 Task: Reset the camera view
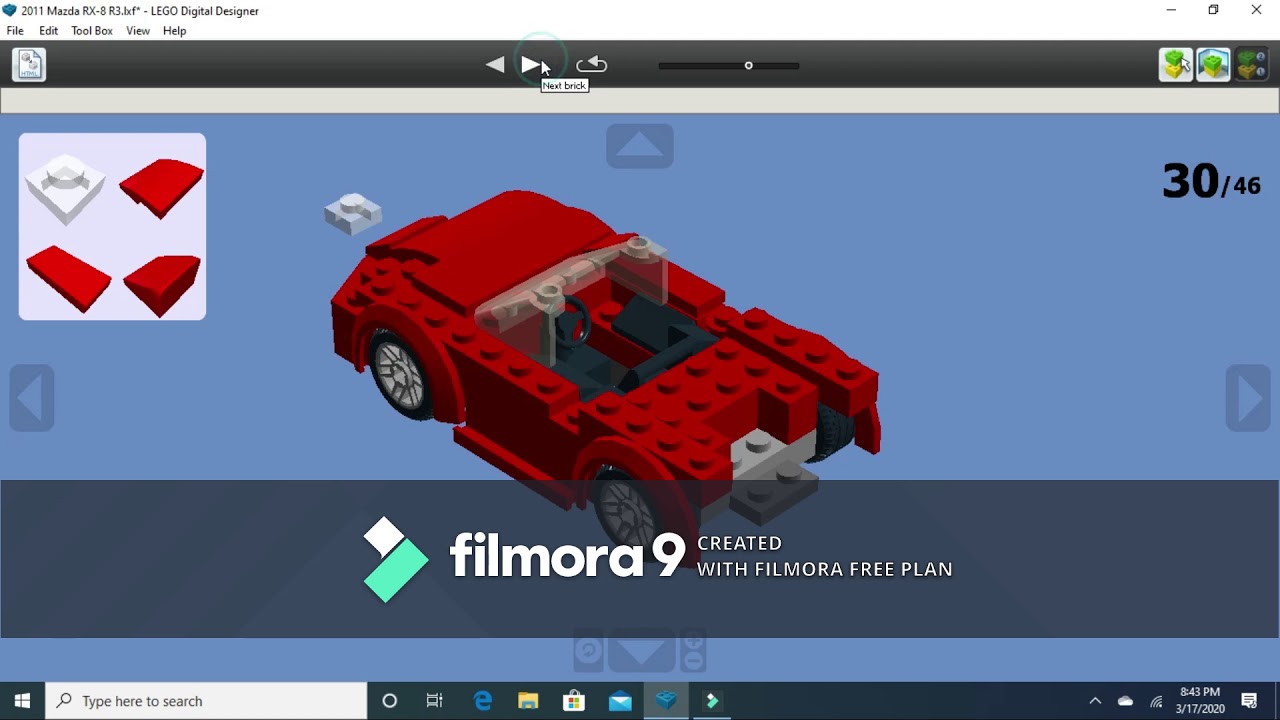589,653
